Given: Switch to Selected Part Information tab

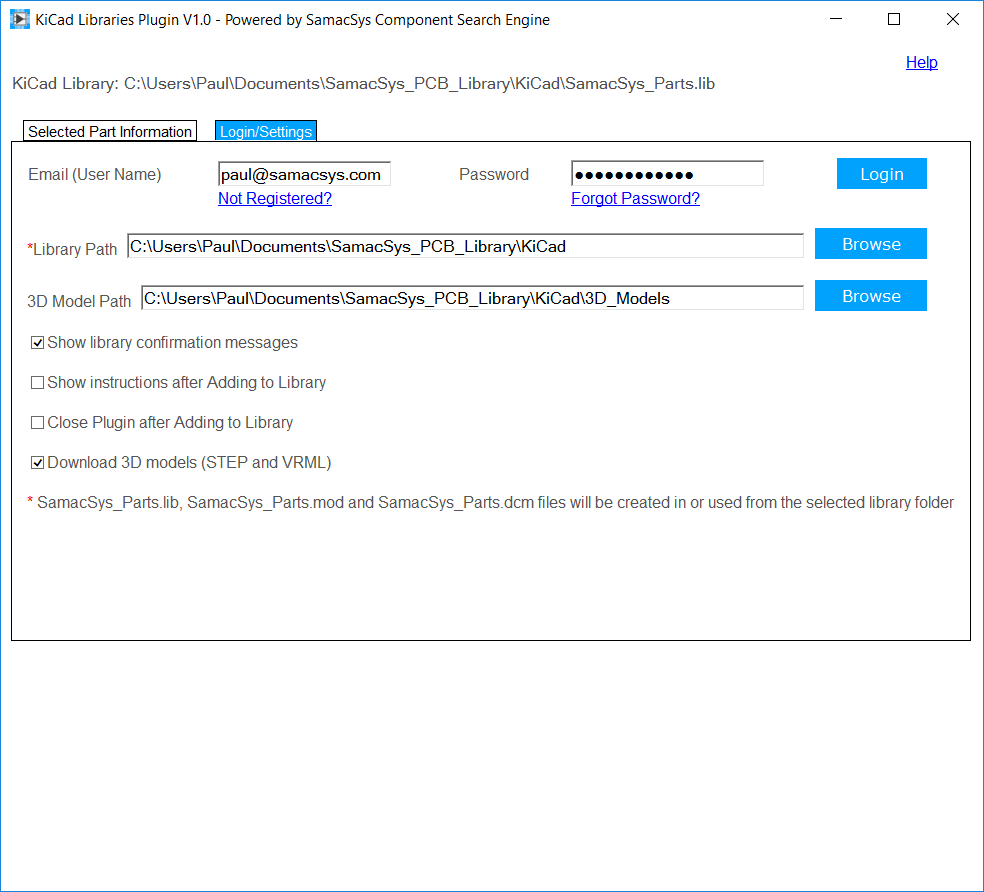Looking at the screenshot, I should pos(110,131).
